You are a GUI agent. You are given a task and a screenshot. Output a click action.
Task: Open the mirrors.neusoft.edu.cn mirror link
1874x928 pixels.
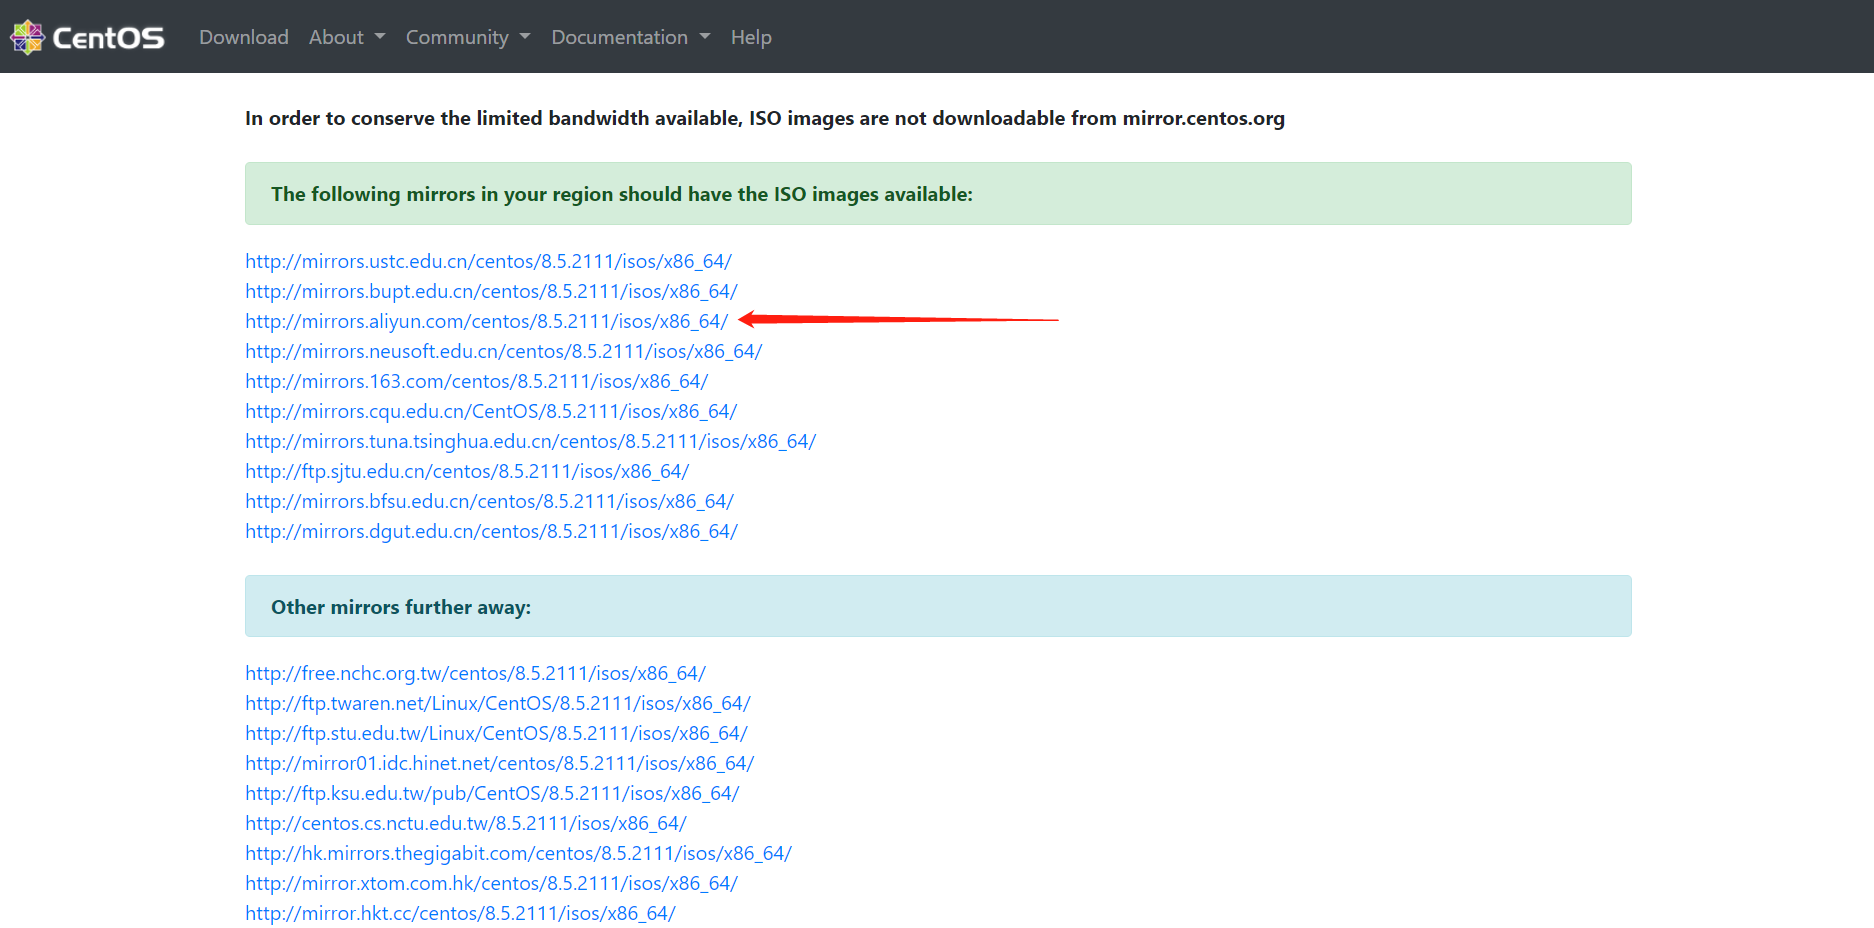click(504, 351)
